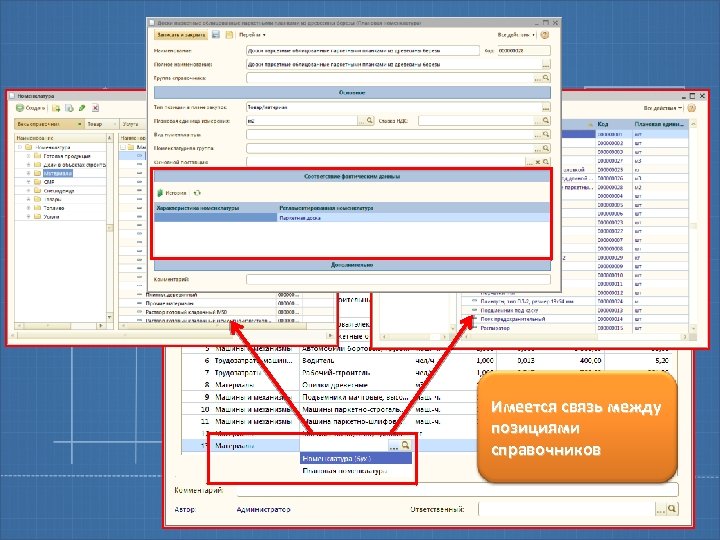The height and width of the screenshot is (540, 720).
Task: Click the 'Водитель' cell in row 6
Action: coord(355,360)
